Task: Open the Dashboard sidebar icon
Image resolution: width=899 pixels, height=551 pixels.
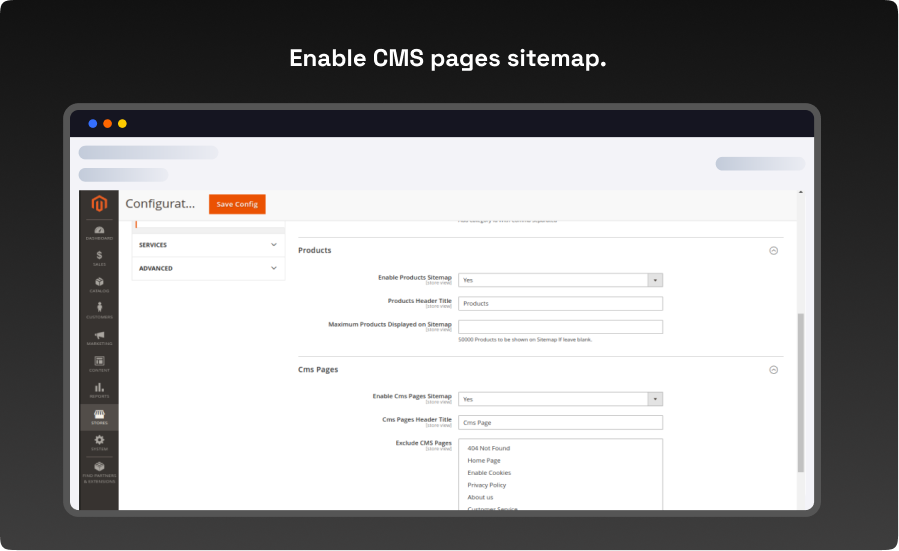Action: 99,232
